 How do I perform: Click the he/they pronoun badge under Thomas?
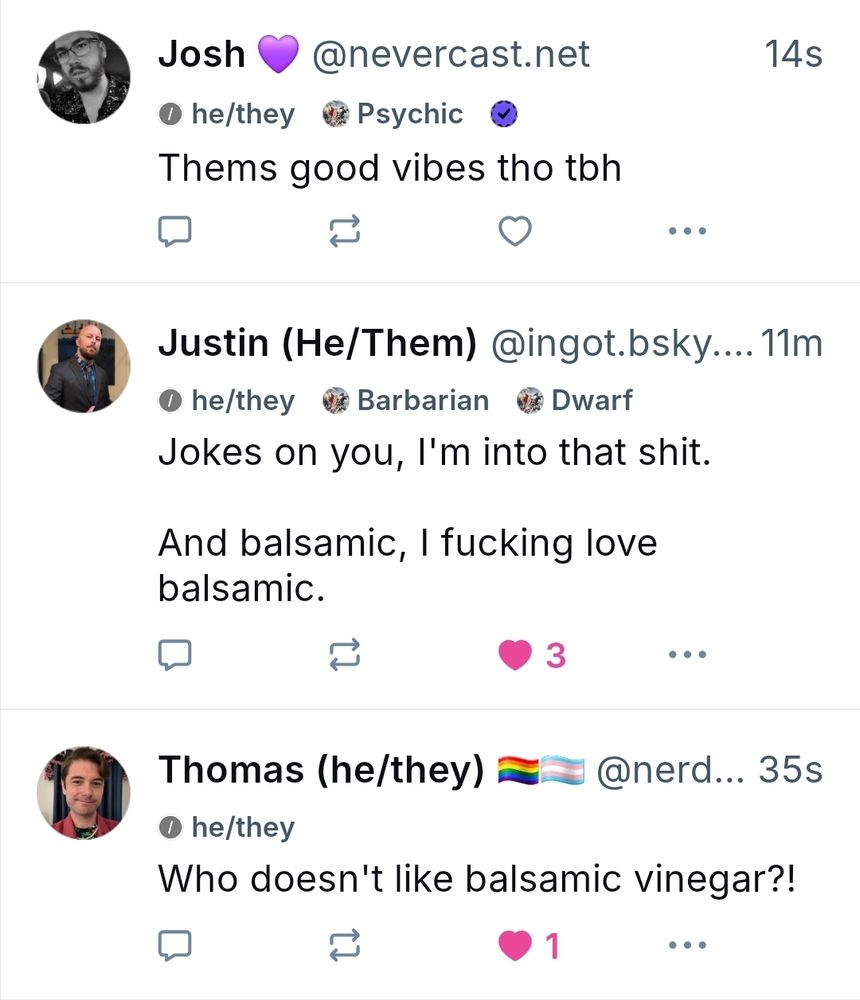225,827
